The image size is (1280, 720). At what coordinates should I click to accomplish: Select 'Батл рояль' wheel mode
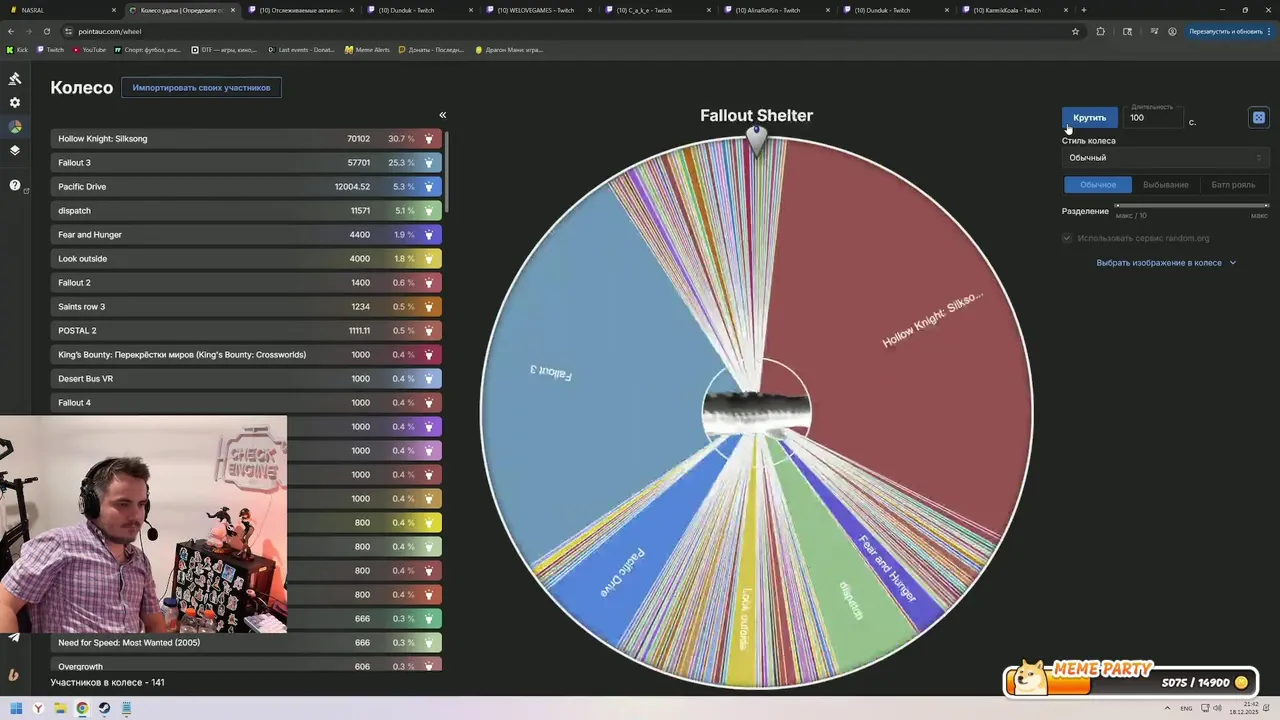1233,185
